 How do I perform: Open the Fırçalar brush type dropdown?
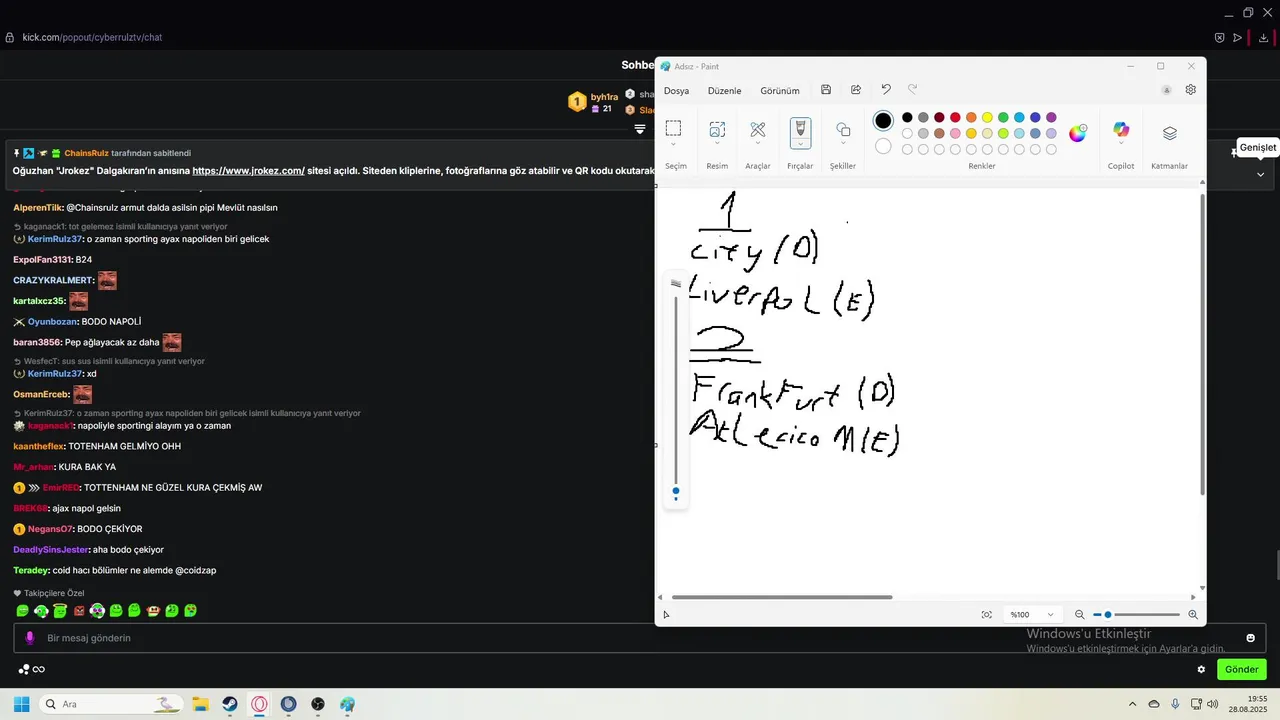point(800,145)
